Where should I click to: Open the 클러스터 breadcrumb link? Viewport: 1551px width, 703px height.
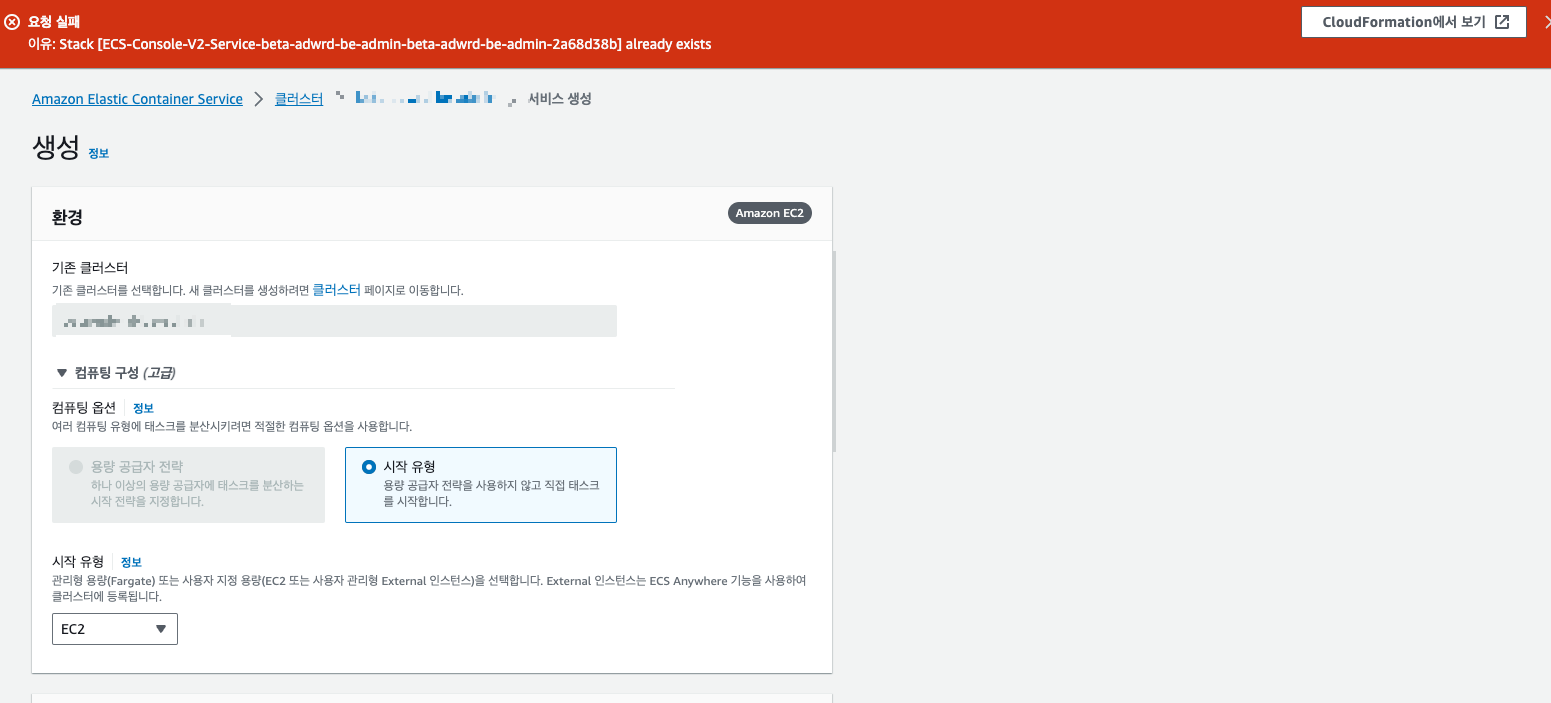[299, 99]
